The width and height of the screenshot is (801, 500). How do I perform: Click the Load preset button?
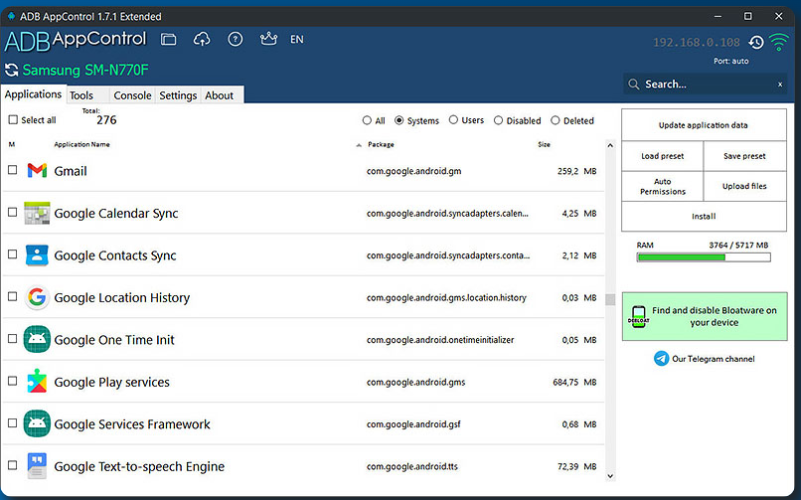[663, 156]
